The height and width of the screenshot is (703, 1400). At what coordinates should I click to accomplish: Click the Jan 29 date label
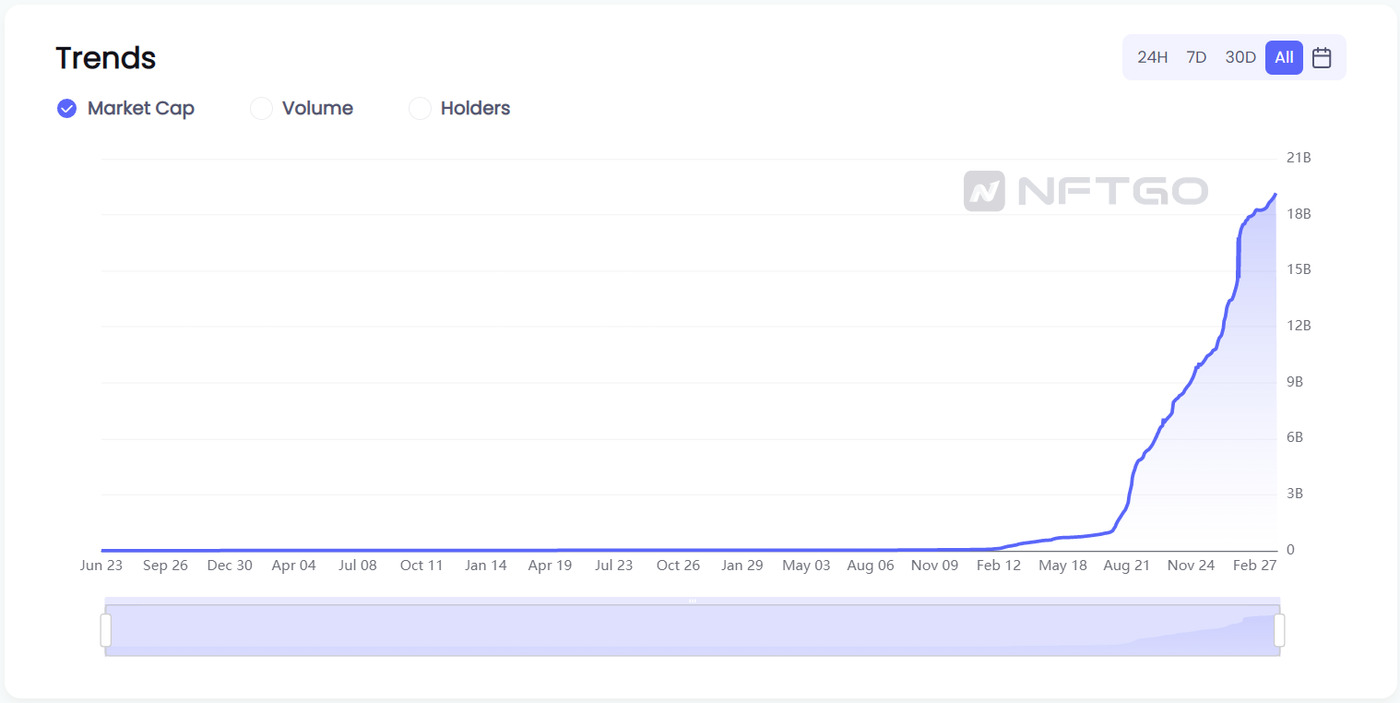point(742,565)
